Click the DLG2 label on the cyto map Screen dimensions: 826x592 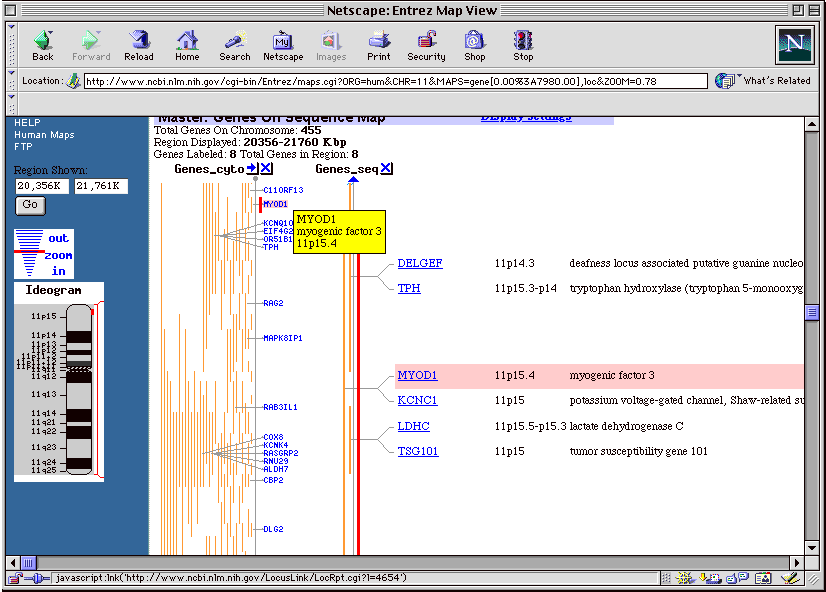[273, 529]
